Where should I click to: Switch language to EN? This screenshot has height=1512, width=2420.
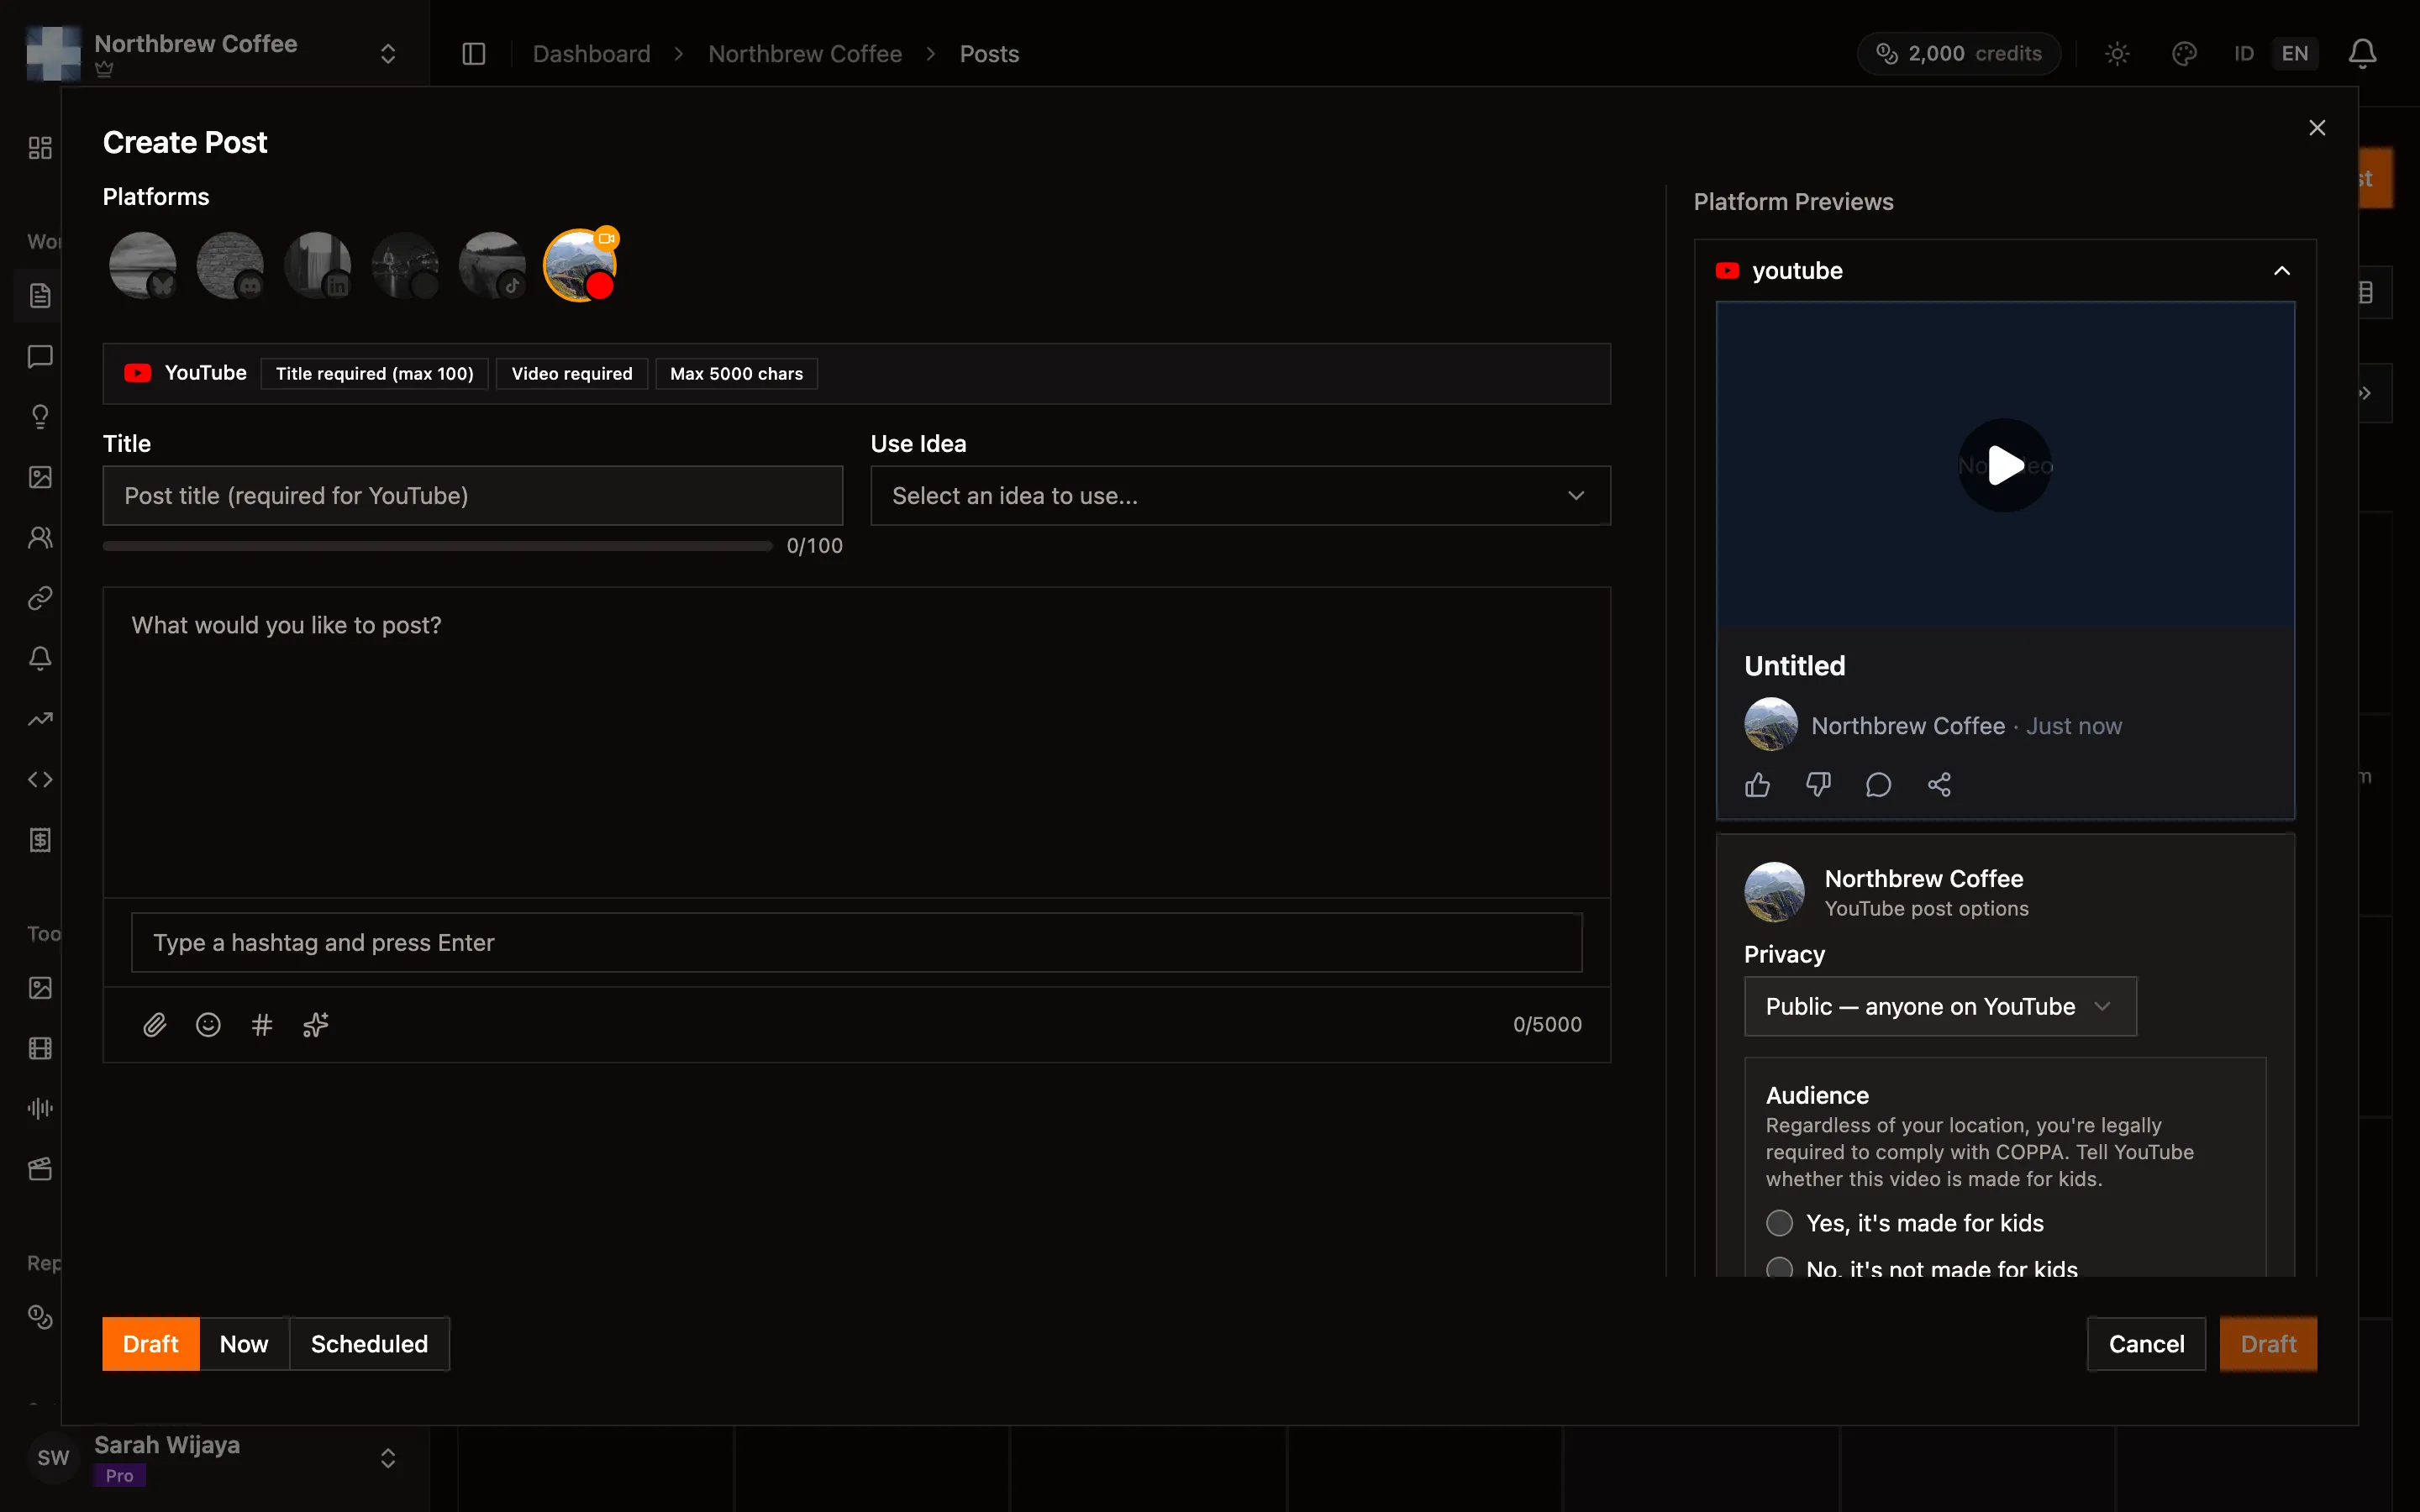(x=2295, y=54)
